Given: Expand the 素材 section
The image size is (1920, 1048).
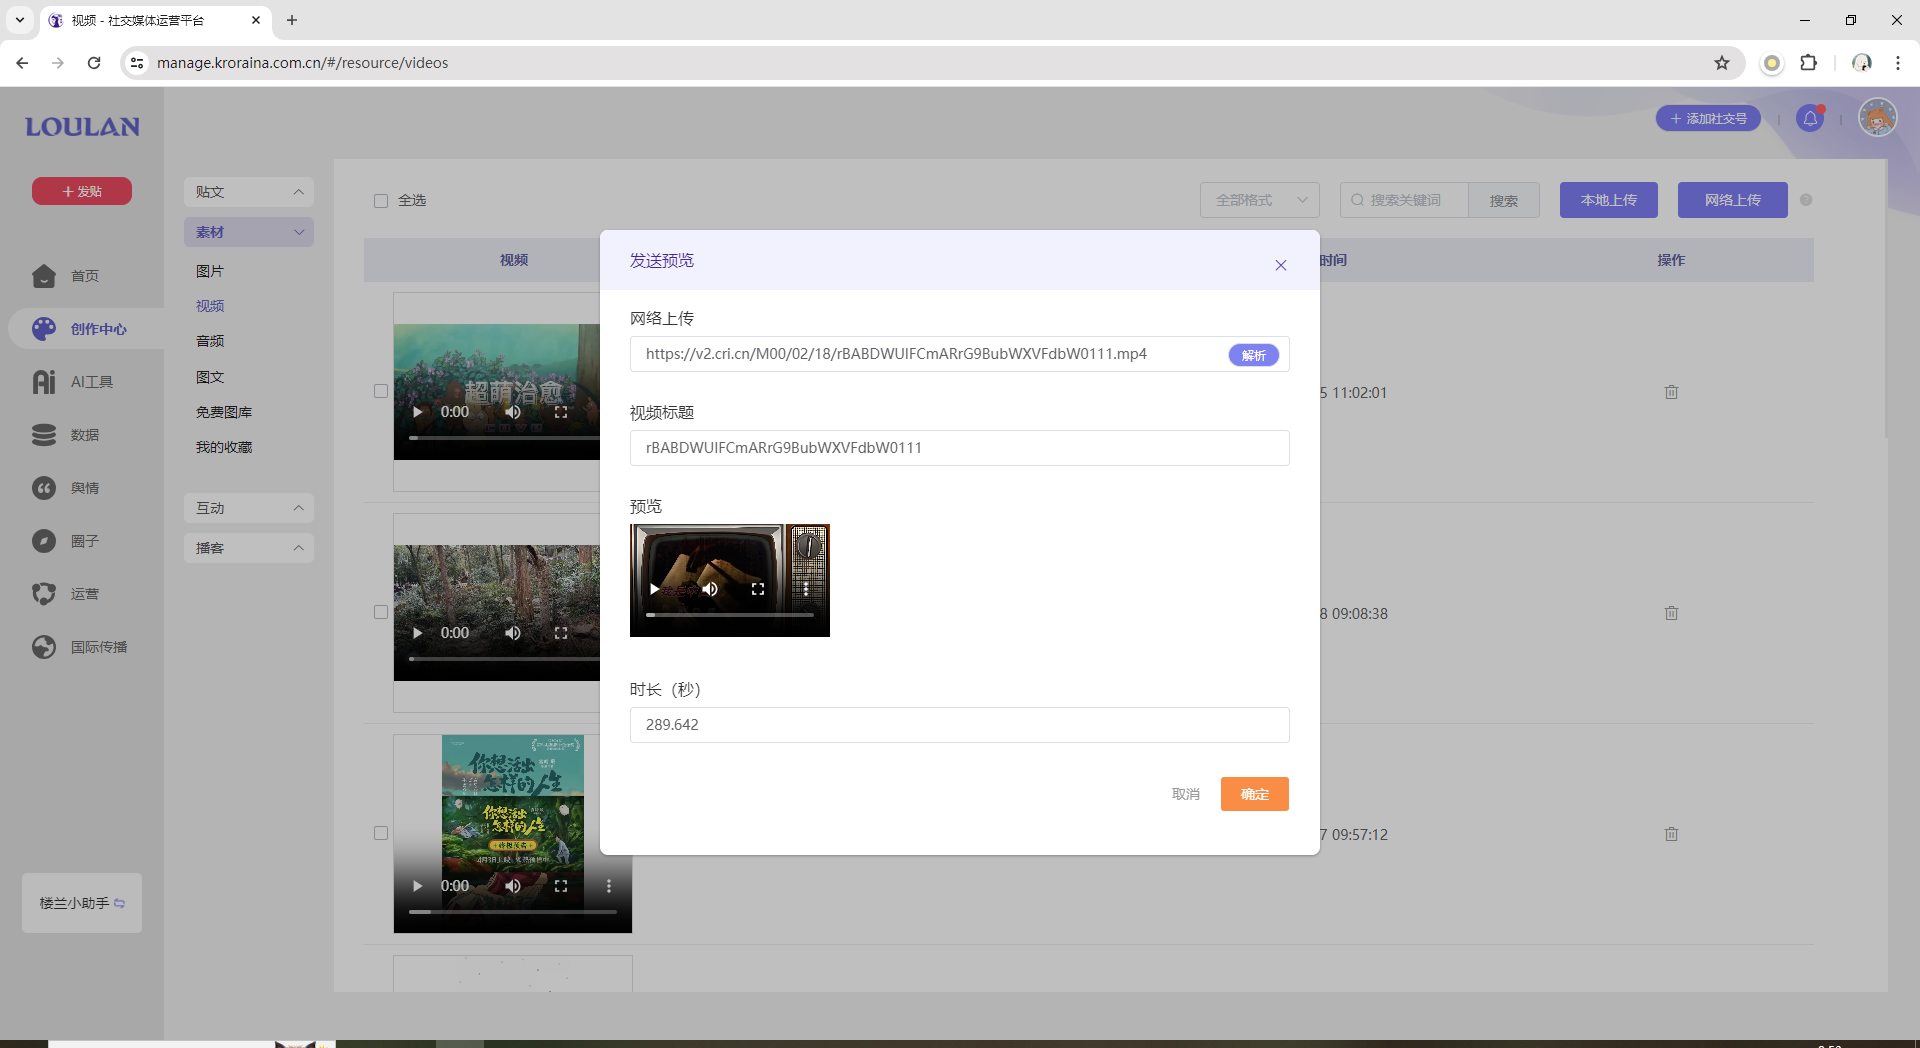Looking at the screenshot, I should coord(249,232).
